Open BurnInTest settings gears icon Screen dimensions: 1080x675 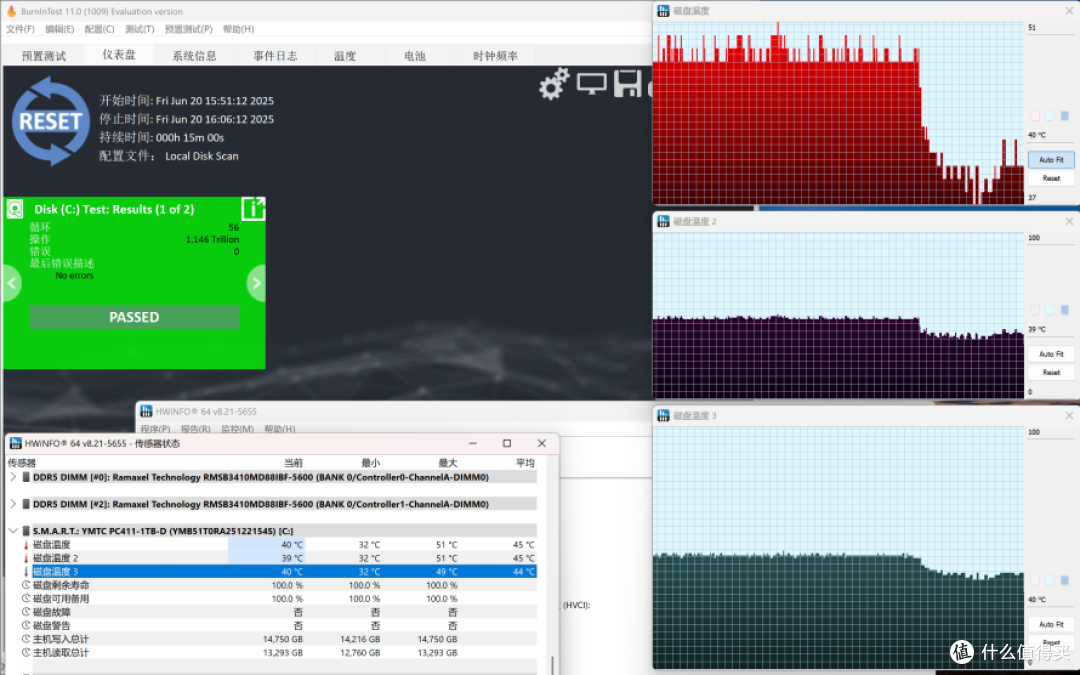pos(554,84)
